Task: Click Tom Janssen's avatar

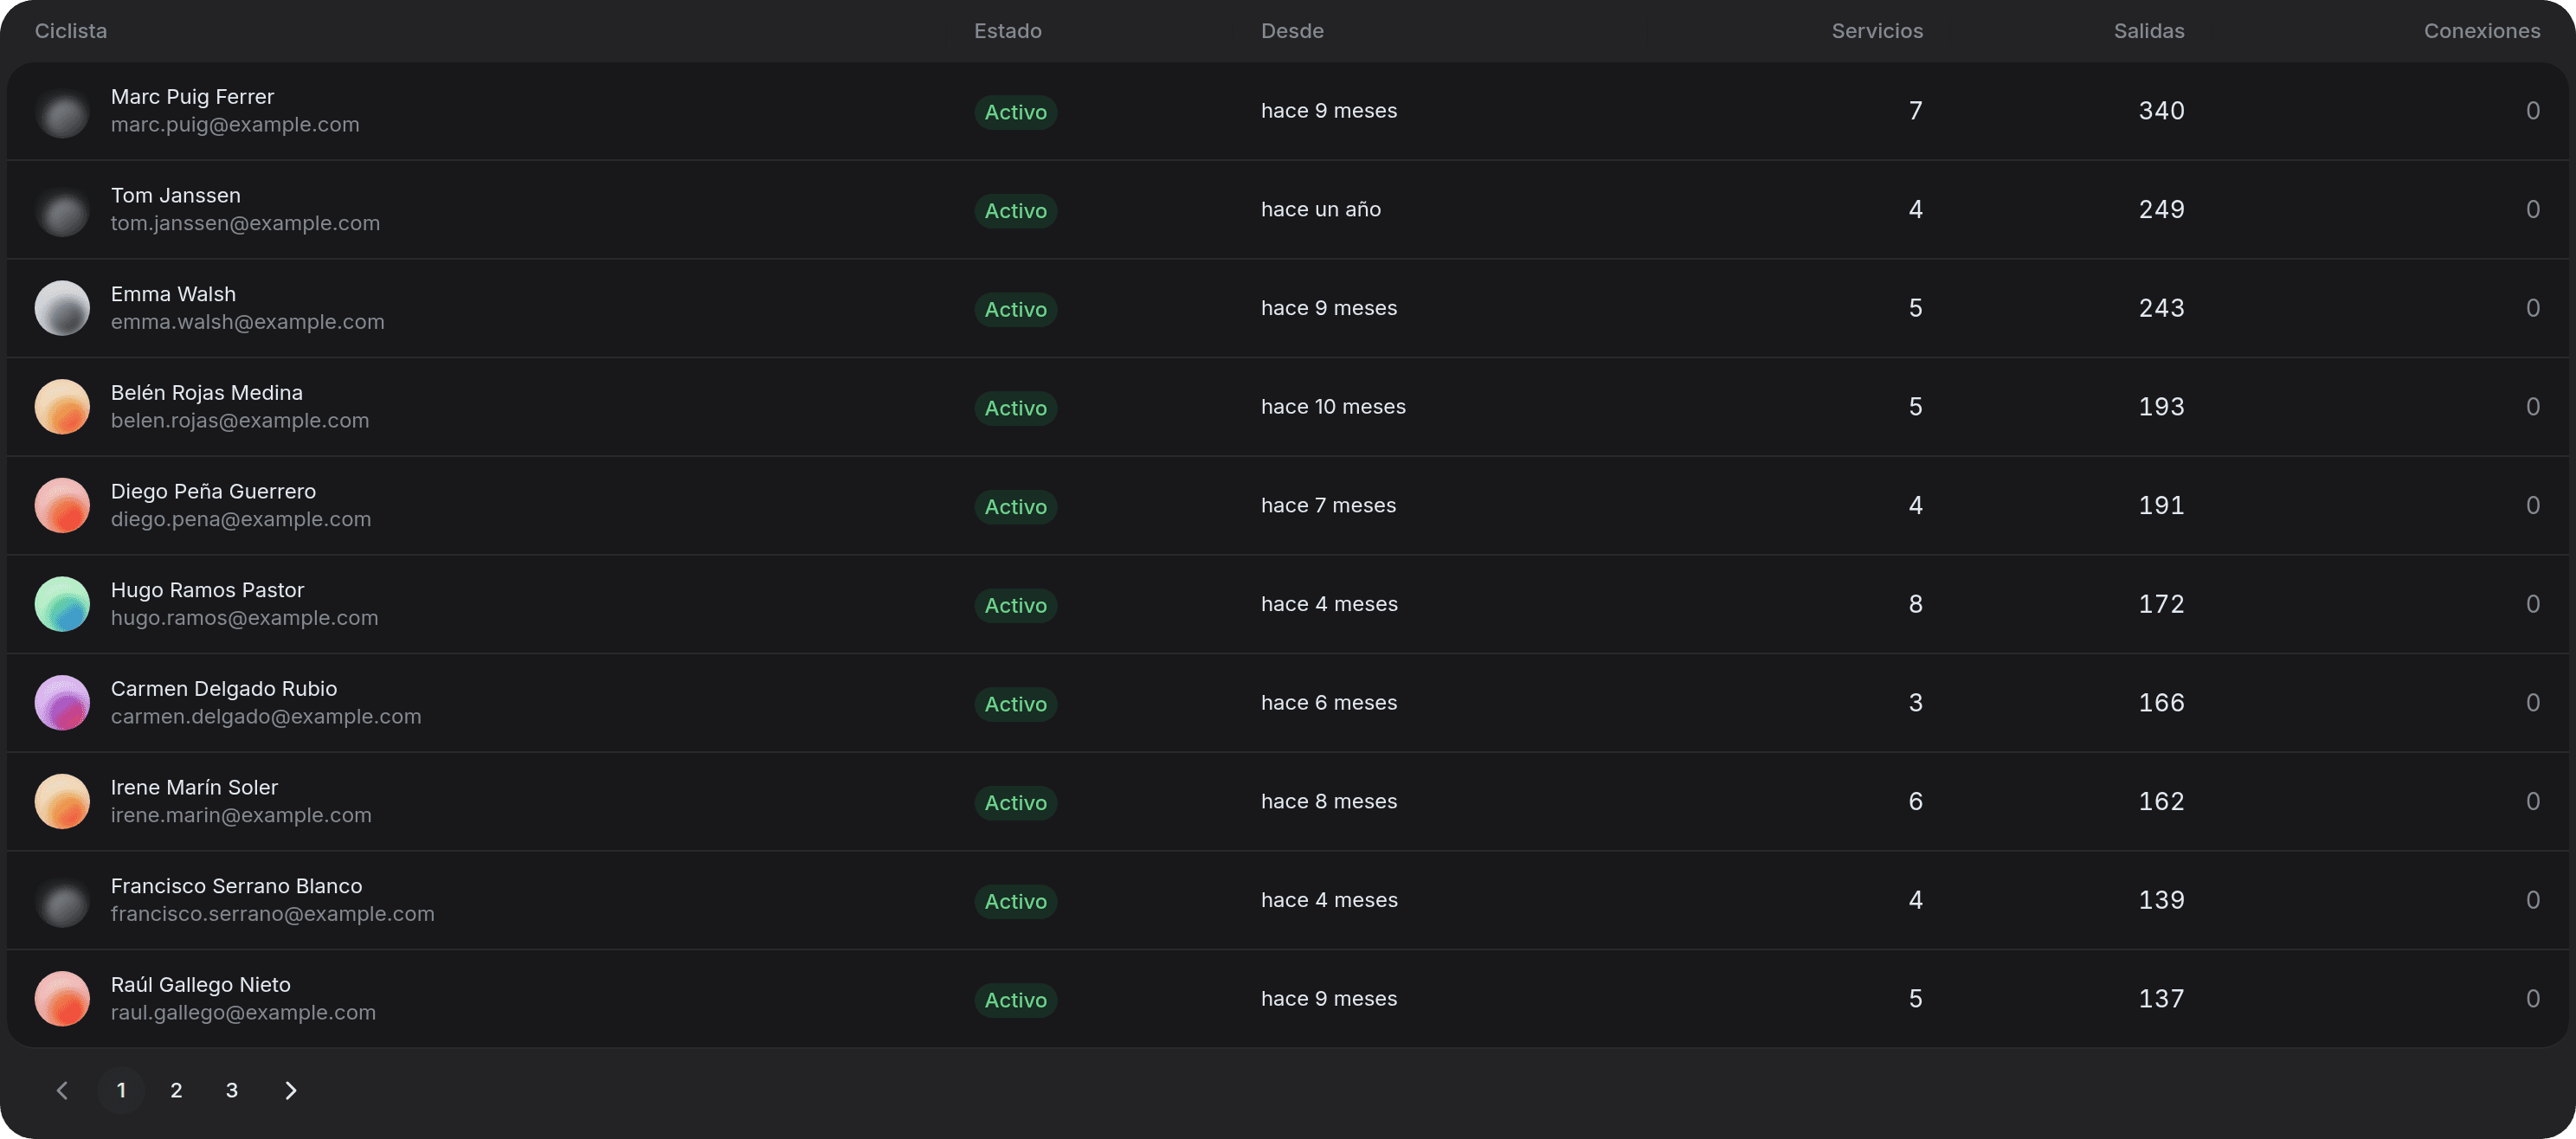Action: coord(62,209)
